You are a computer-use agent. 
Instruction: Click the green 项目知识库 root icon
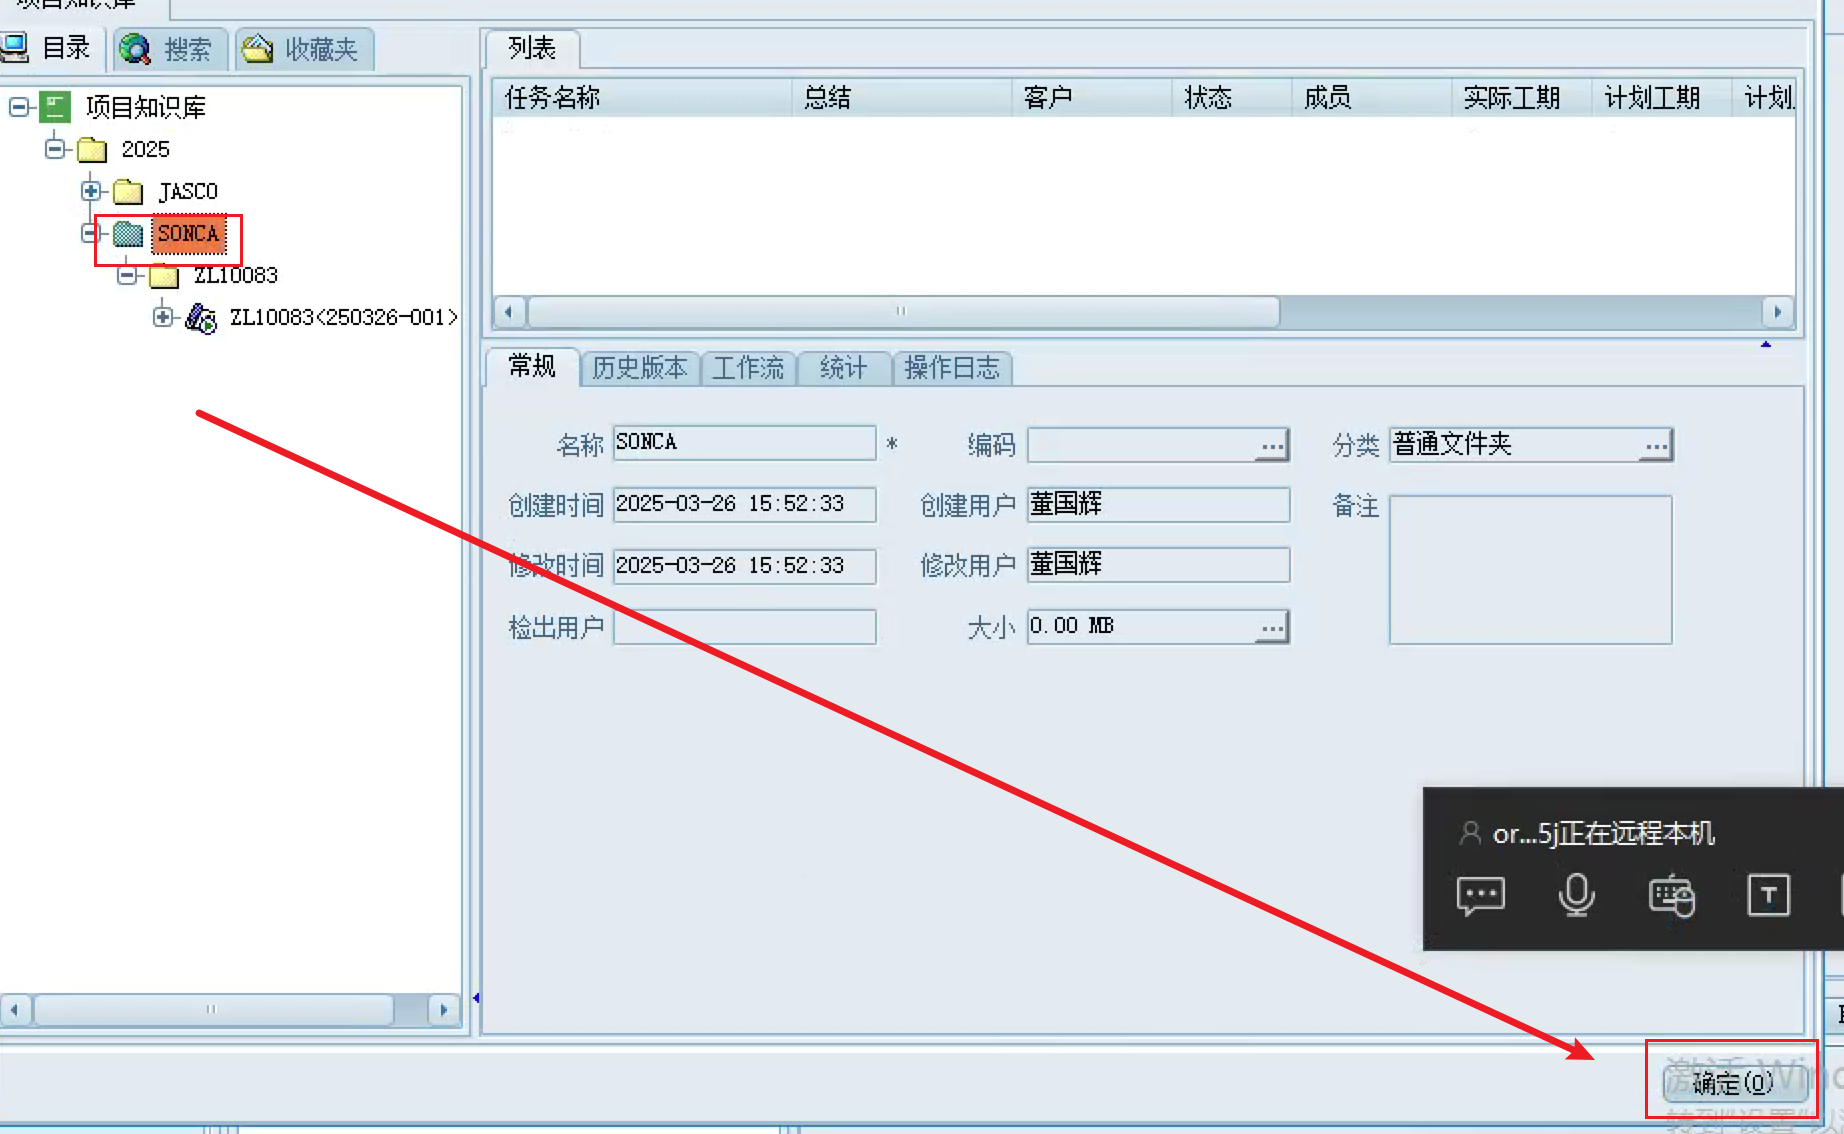55,107
